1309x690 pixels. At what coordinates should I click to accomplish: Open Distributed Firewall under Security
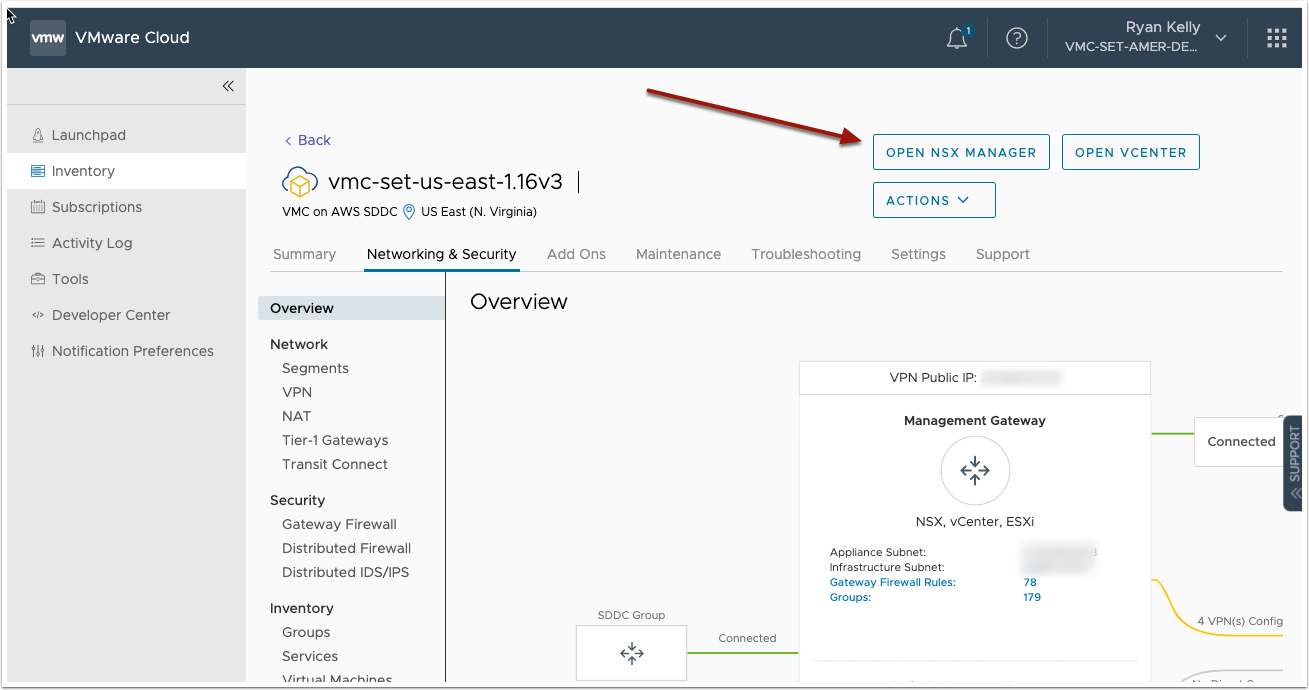click(x=346, y=548)
